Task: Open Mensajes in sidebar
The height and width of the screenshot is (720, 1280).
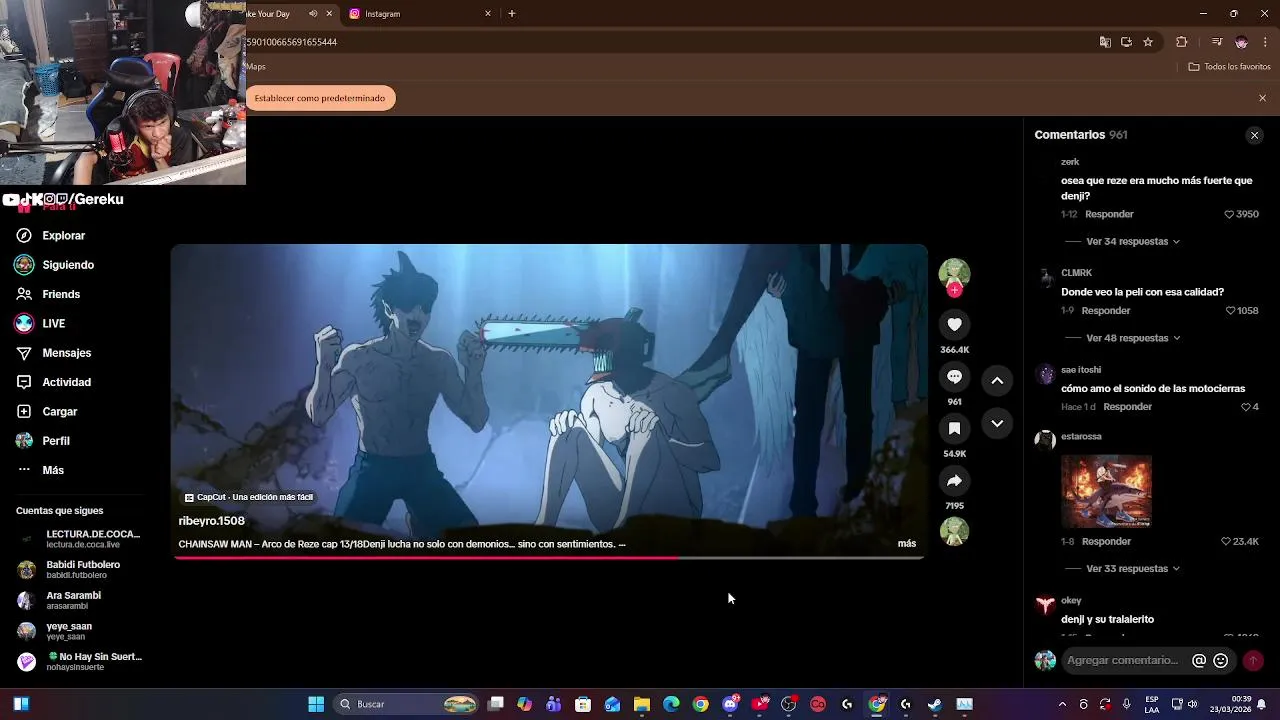Action: tap(67, 353)
